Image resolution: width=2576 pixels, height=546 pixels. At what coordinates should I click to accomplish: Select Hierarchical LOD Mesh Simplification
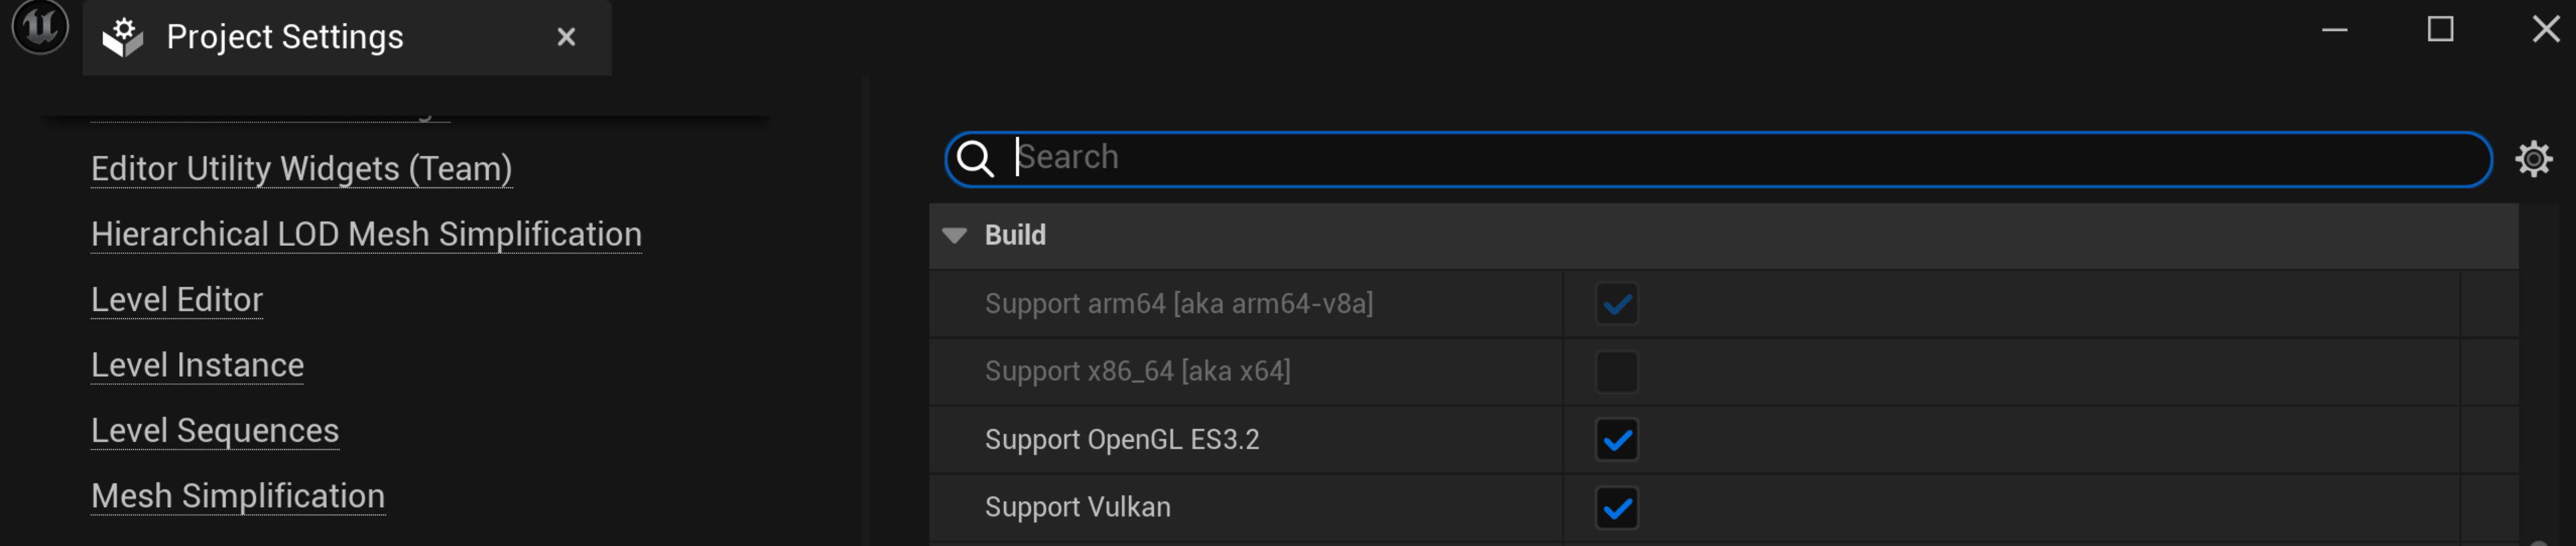(x=366, y=234)
